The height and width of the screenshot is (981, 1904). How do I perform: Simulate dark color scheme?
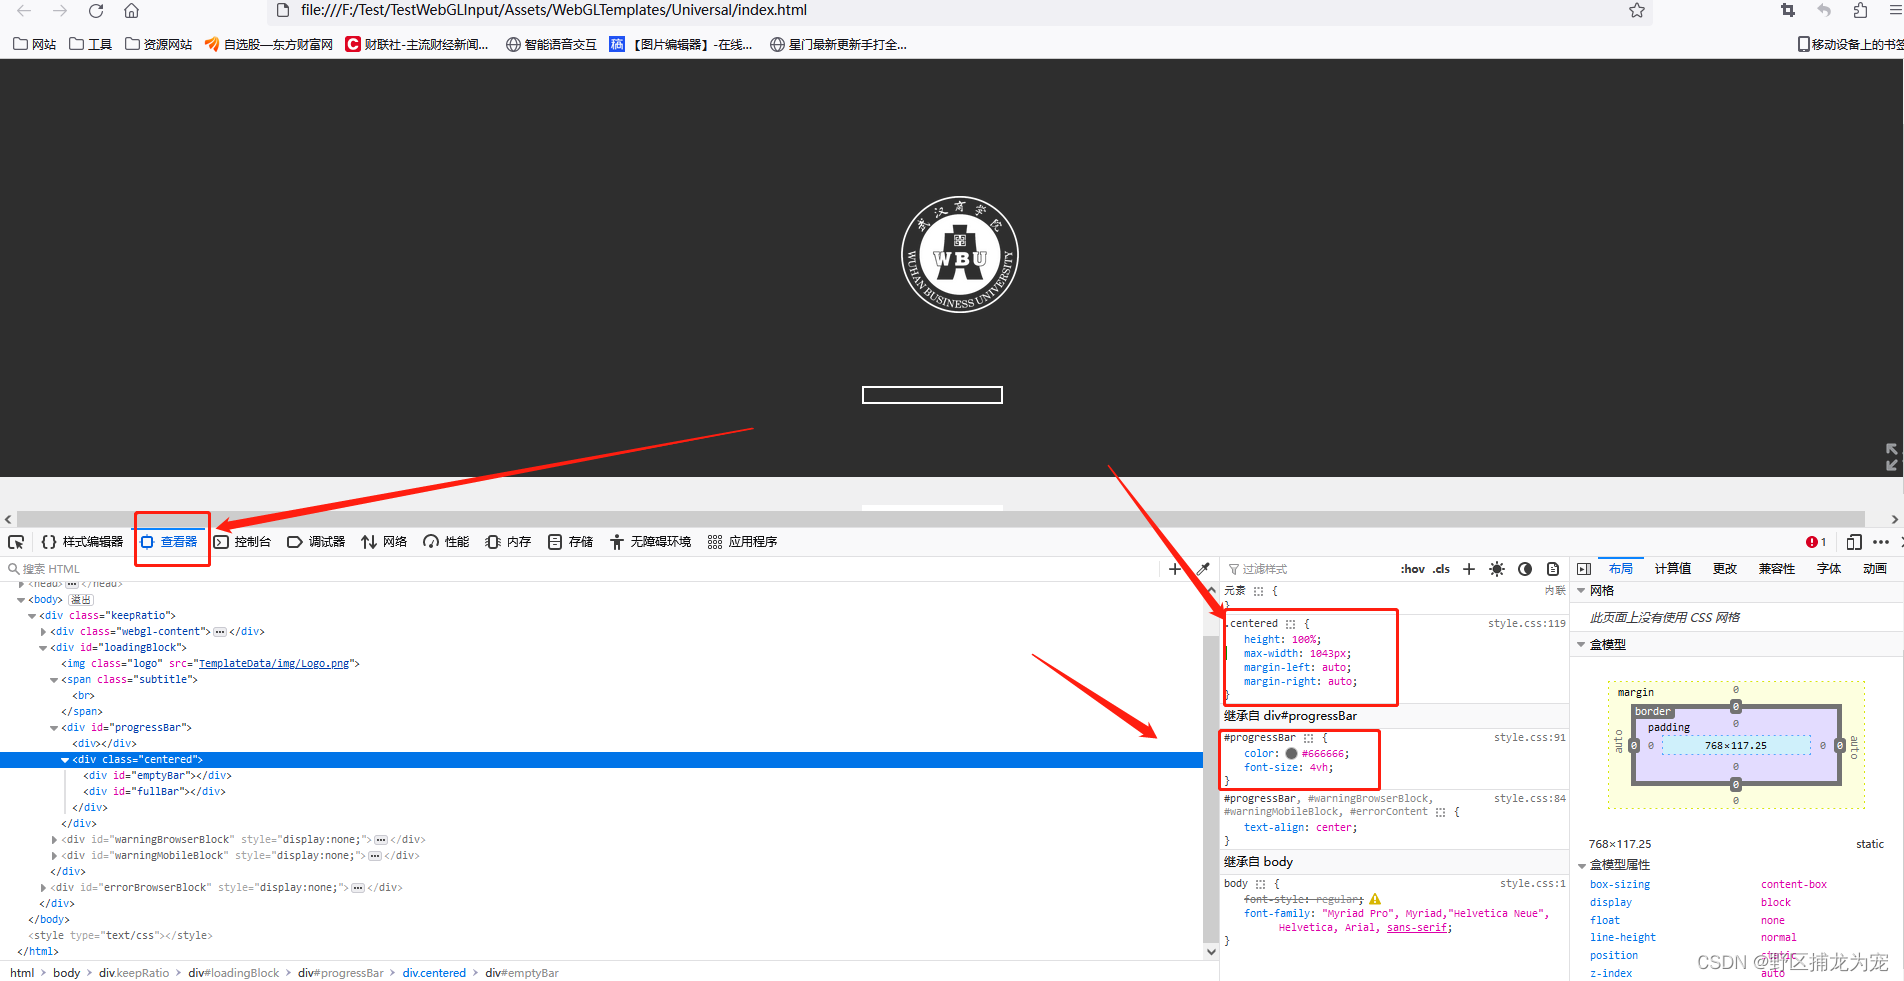(1524, 568)
